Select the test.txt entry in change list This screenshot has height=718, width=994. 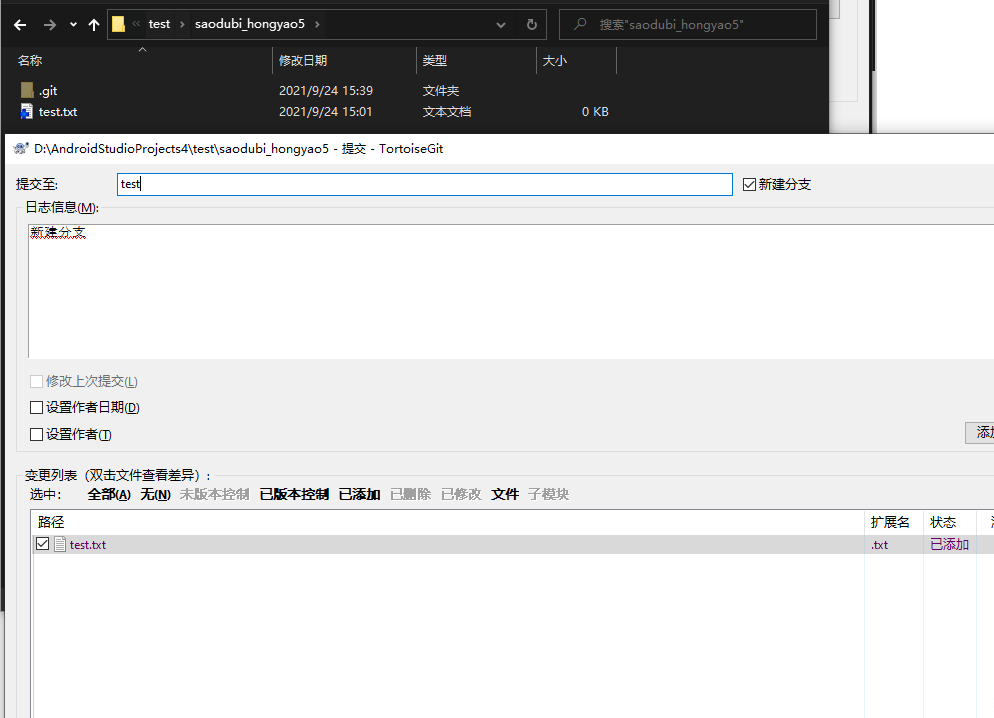coord(87,545)
